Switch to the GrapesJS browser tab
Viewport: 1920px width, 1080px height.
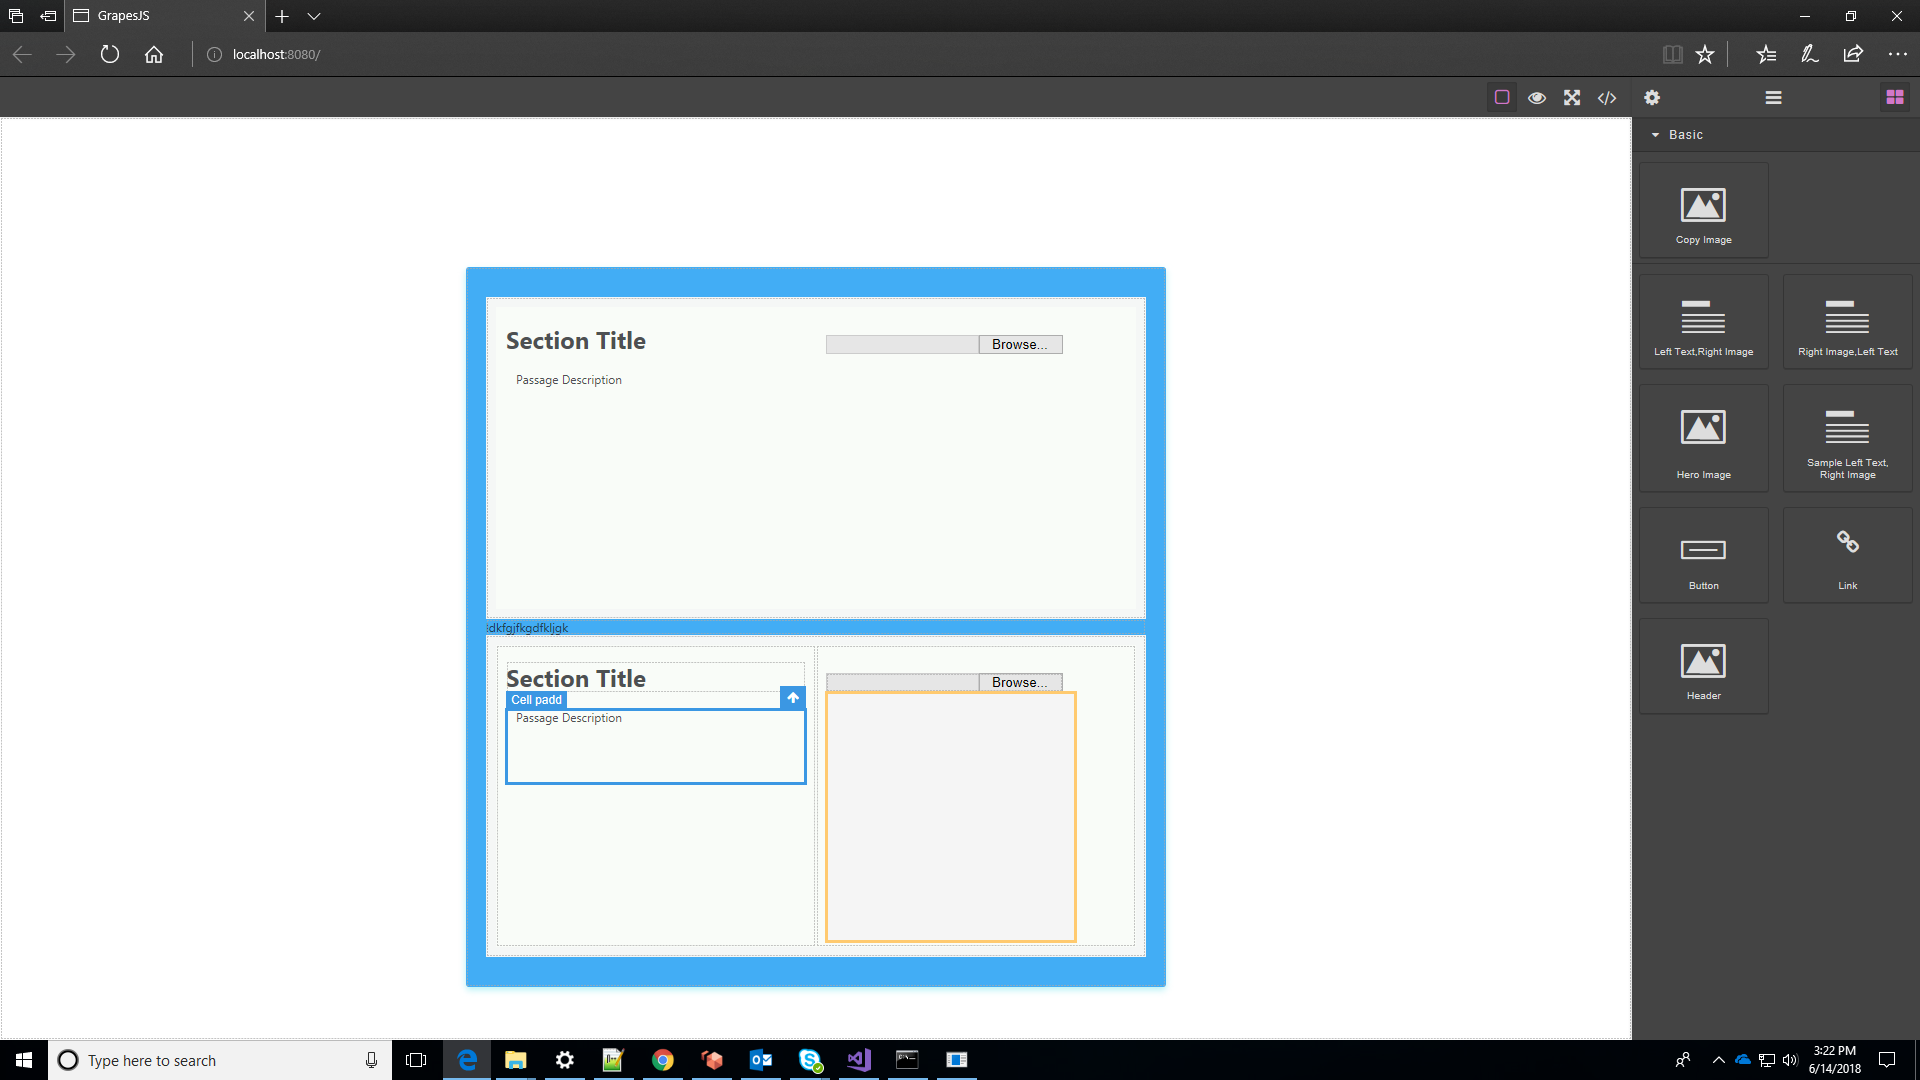click(x=150, y=16)
